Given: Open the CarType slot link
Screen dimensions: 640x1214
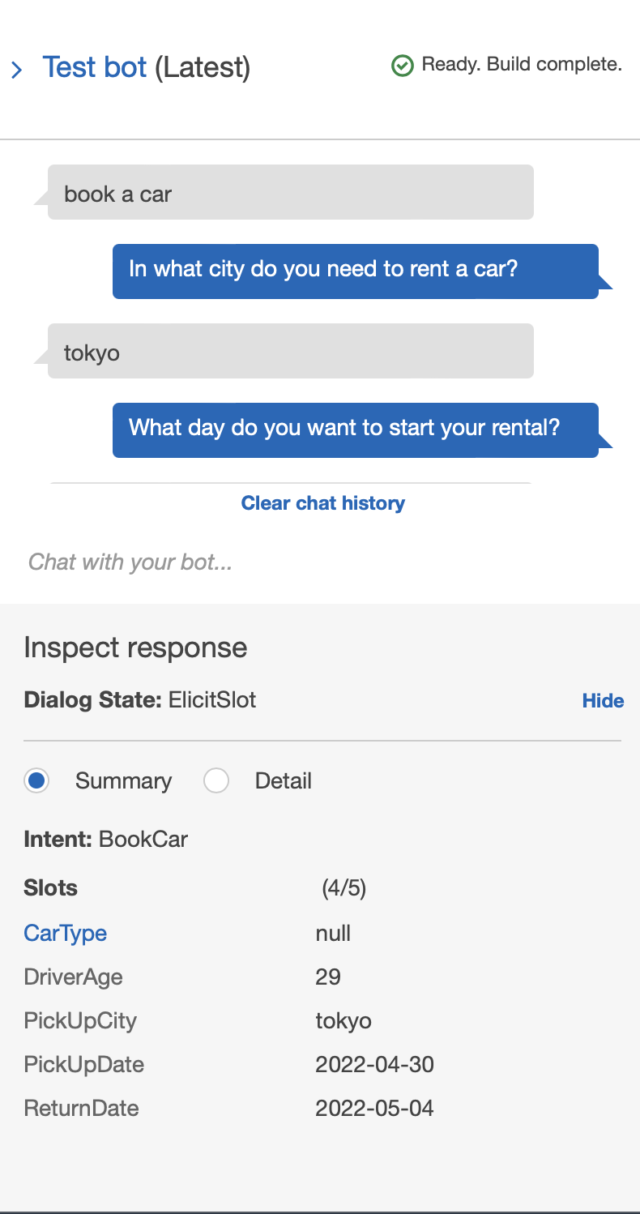Looking at the screenshot, I should [65, 933].
